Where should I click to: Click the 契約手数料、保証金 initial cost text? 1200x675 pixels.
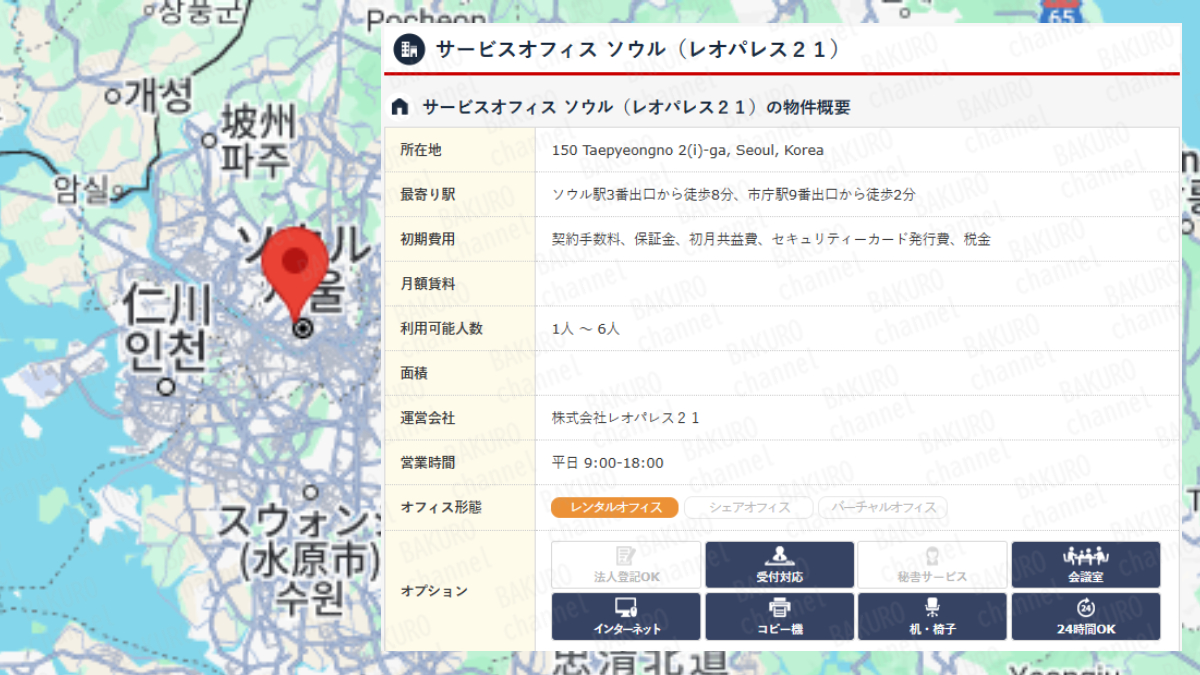click(771, 239)
